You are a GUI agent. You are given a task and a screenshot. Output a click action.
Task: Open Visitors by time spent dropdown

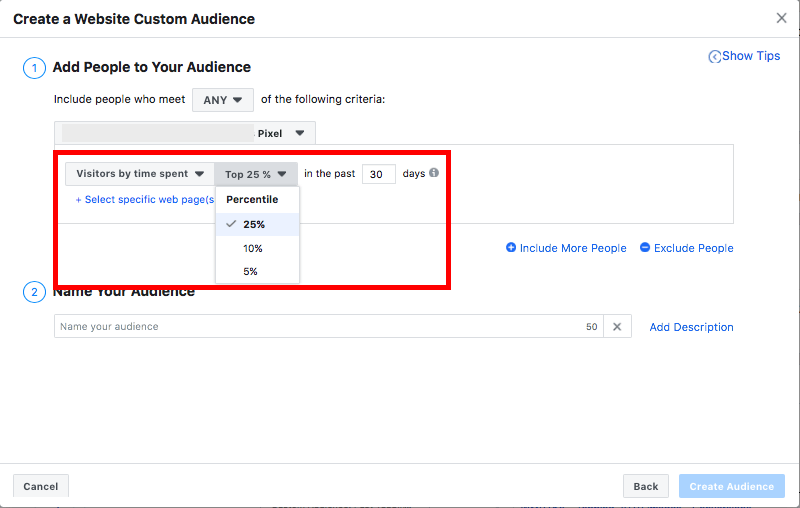point(140,174)
